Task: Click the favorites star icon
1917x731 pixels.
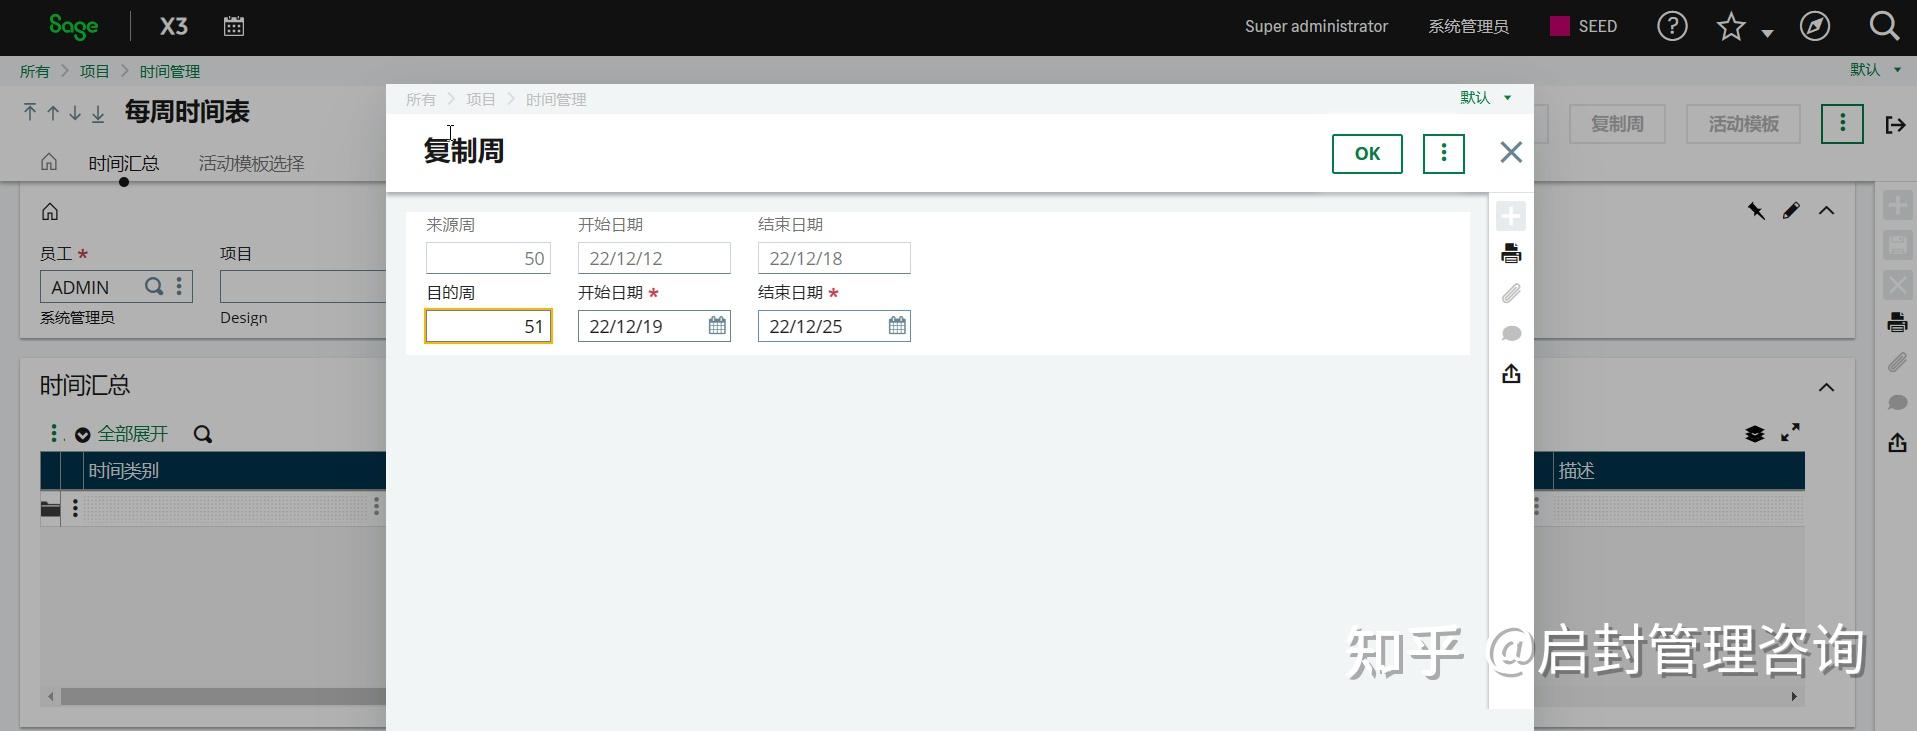Action: pos(1731,27)
